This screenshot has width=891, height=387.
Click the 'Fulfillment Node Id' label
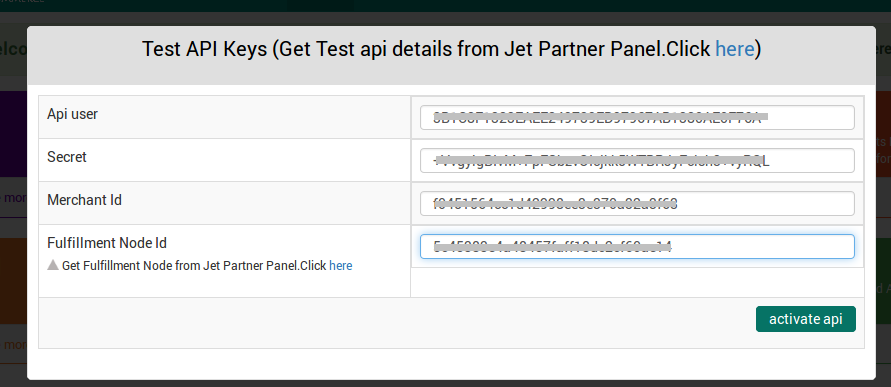(107, 243)
